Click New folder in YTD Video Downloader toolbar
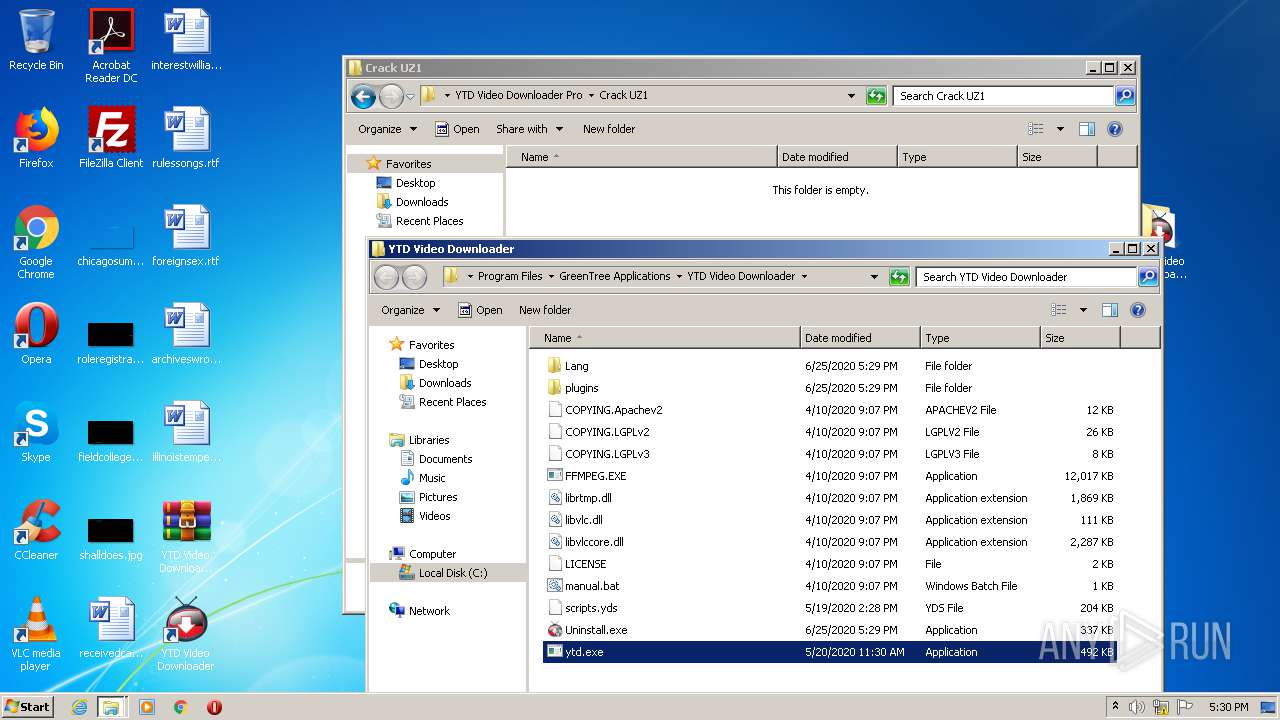 [x=545, y=310]
